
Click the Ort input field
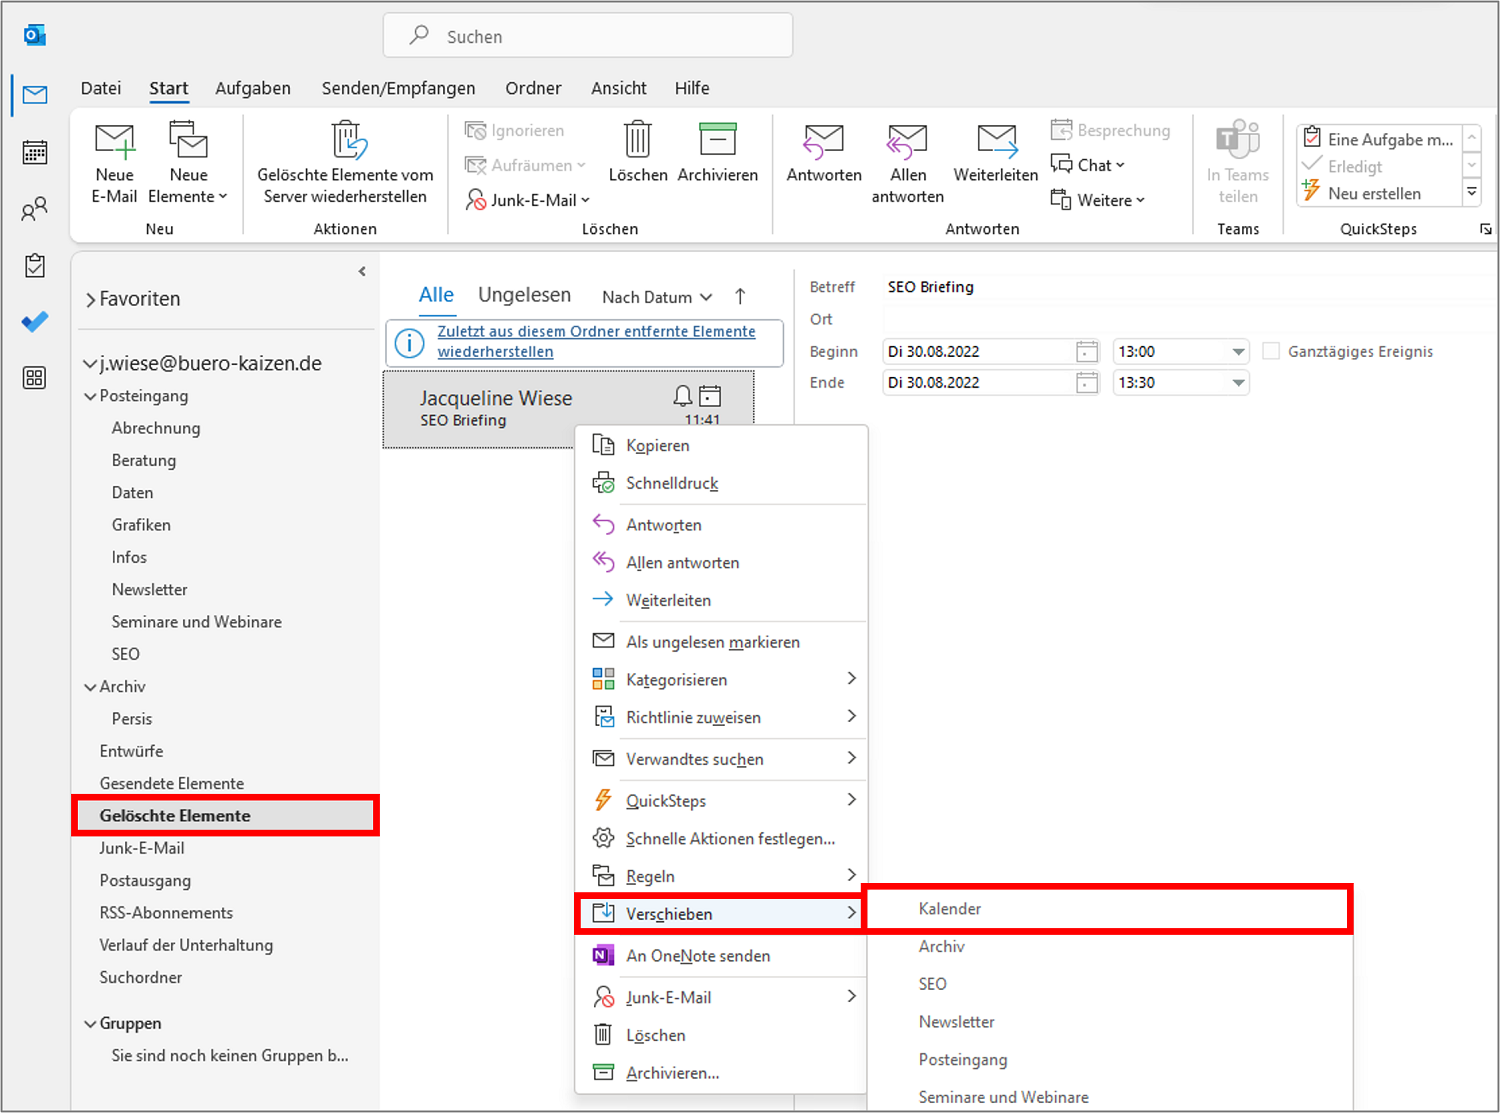tap(1190, 319)
